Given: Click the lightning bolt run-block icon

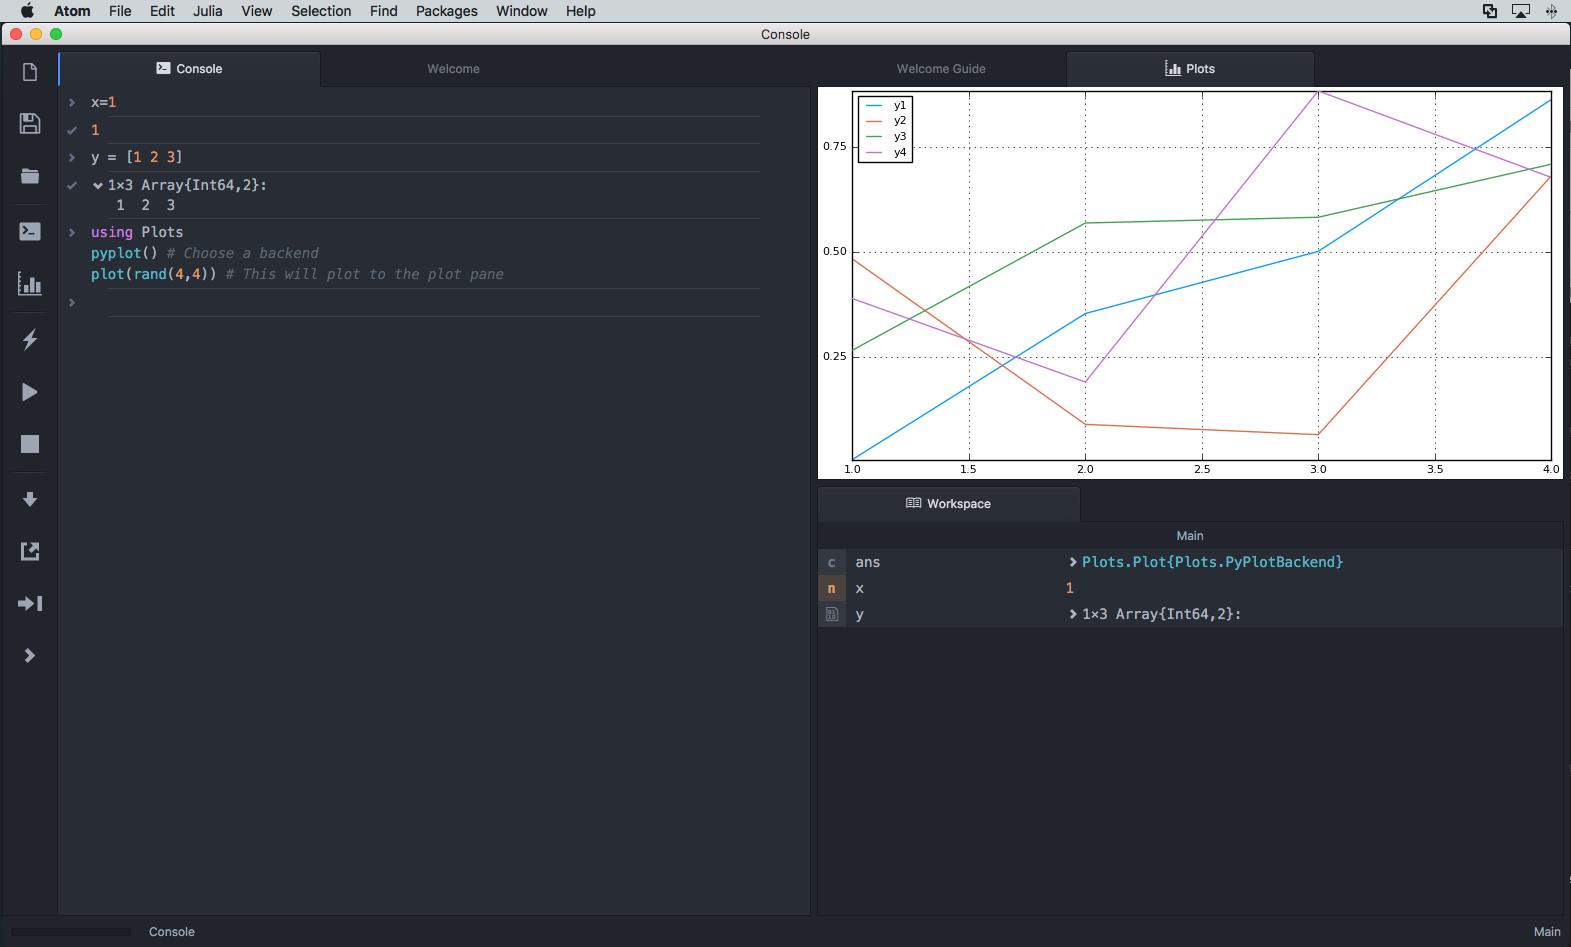Looking at the screenshot, I should (30, 339).
